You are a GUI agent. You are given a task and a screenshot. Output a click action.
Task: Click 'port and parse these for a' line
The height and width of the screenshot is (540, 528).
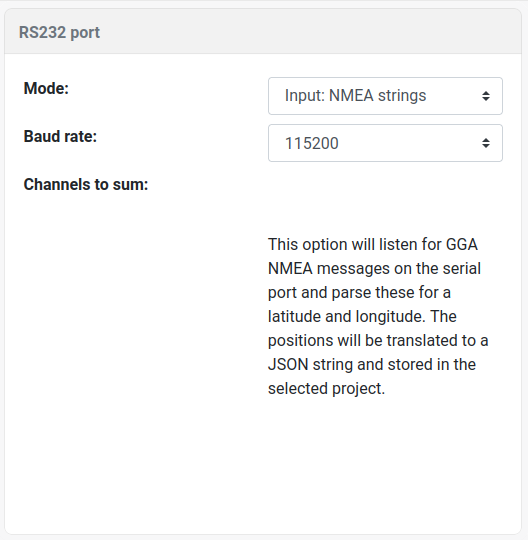[x=359, y=293]
